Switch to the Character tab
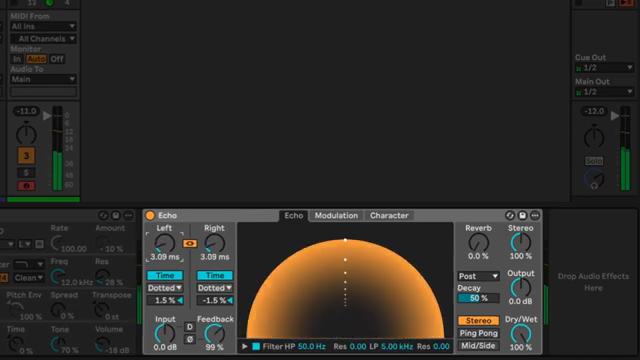This screenshot has height=360, width=640. [389, 216]
